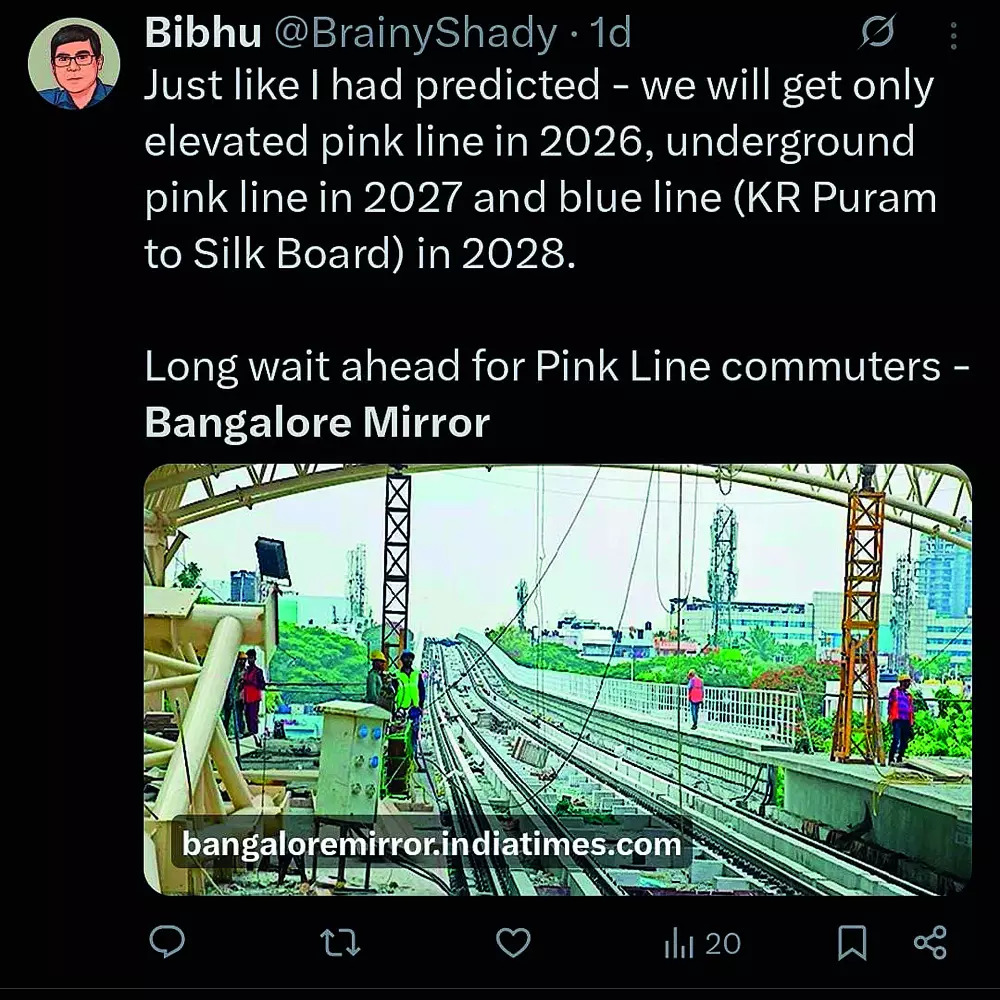Like the tweet with the heart icon
The height and width of the screenshot is (1000, 1000).
tap(513, 943)
